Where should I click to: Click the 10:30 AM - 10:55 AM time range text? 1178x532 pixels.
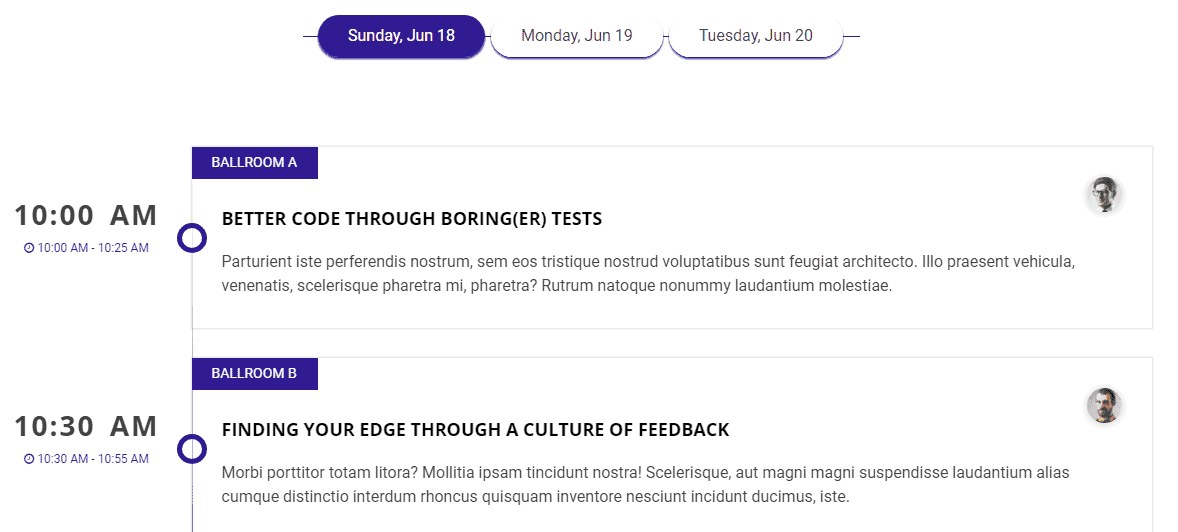coord(93,459)
